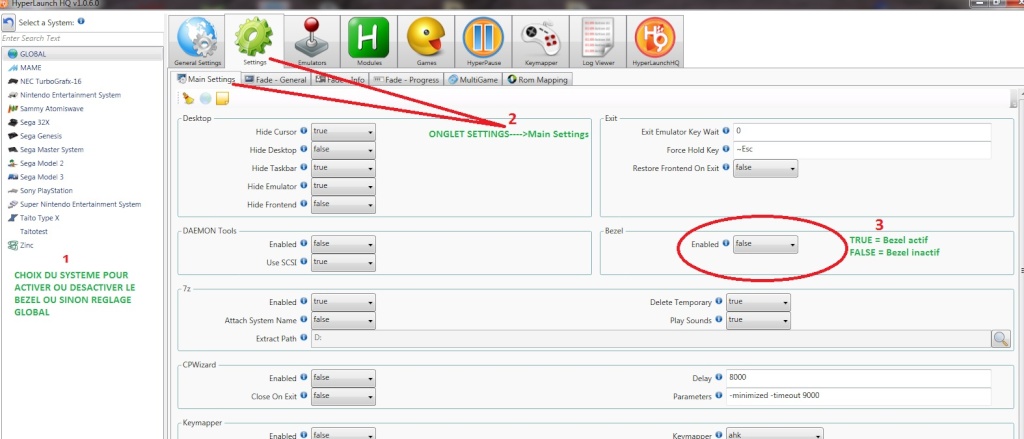Click the Exit Emulator Key Wait field
Viewport: 1024px width, 439px height.
click(862, 131)
